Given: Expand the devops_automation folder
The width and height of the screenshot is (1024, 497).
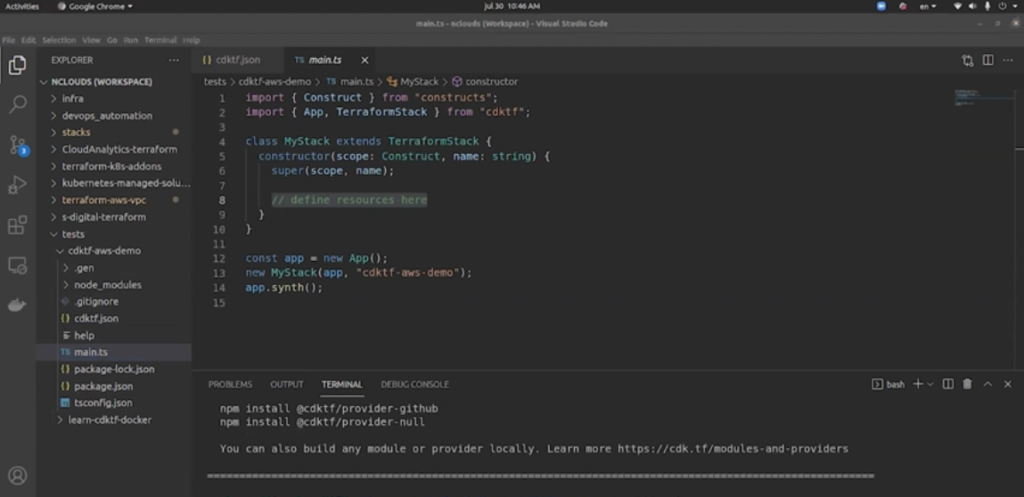Looking at the screenshot, I should tap(114, 116).
